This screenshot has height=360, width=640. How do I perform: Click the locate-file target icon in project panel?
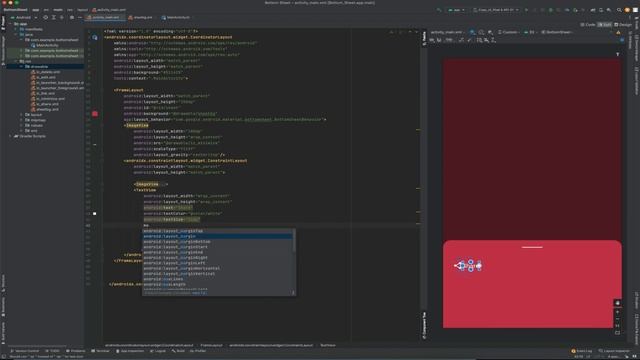pos(45,18)
